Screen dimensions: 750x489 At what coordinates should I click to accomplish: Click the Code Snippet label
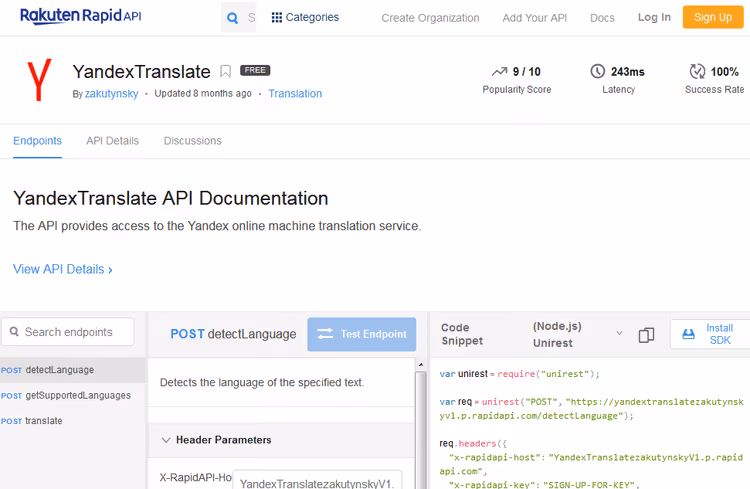tap(462, 334)
